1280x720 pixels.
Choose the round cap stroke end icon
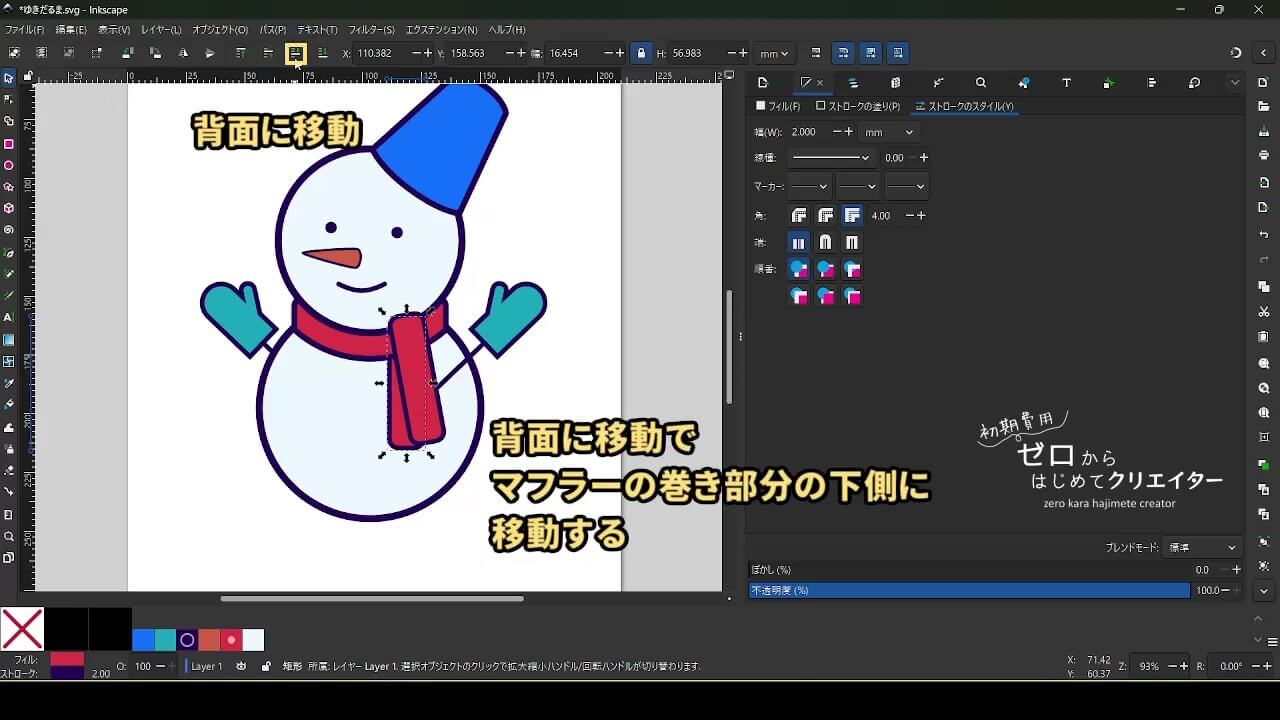pos(825,243)
